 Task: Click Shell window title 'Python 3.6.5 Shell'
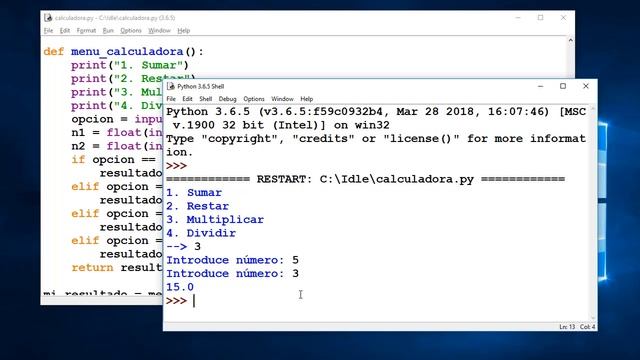click(x=200, y=87)
